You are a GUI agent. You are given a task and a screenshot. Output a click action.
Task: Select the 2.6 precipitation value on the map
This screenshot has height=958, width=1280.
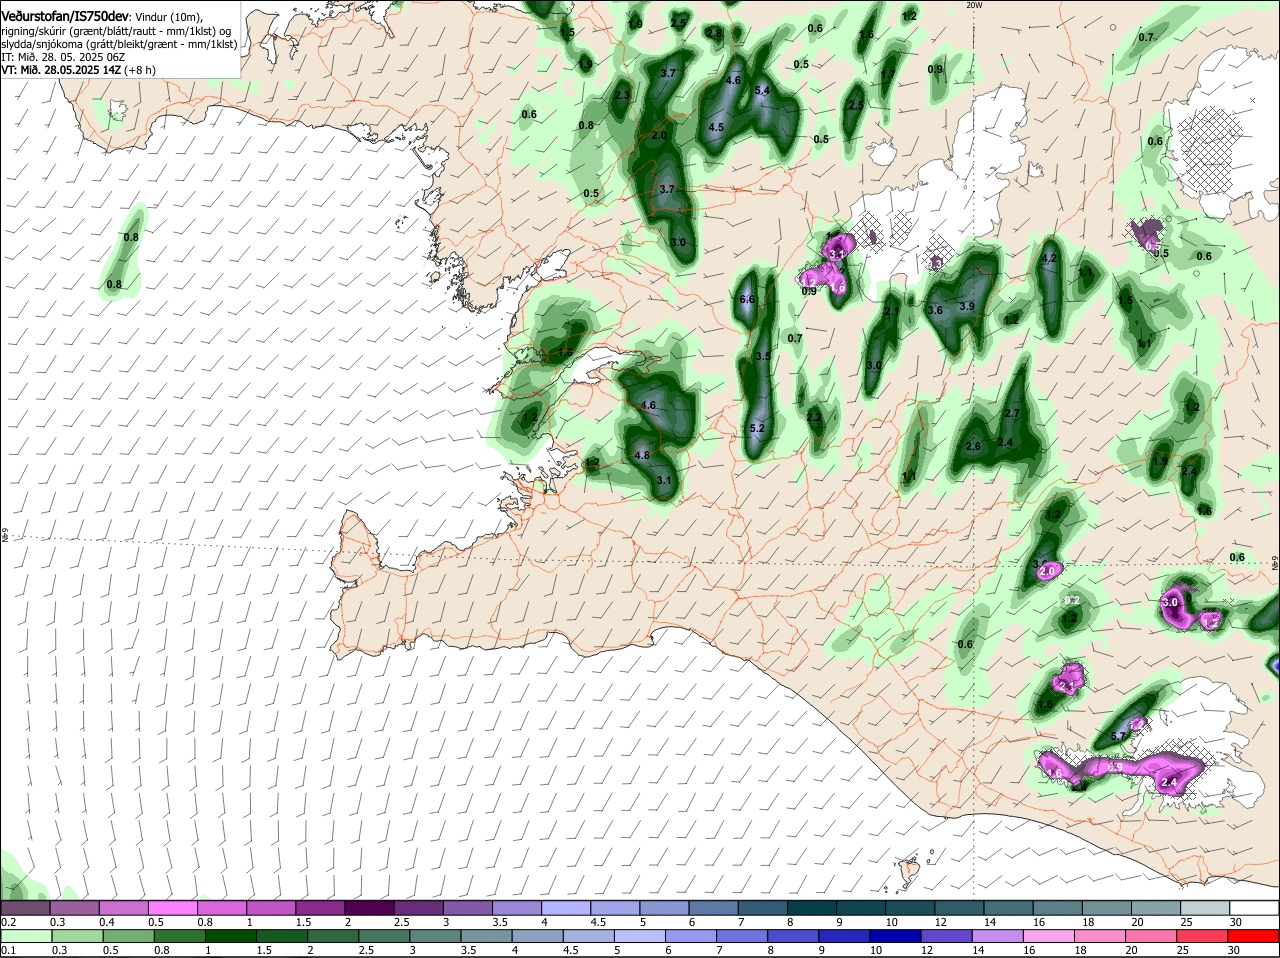pyautogui.click(x=973, y=446)
